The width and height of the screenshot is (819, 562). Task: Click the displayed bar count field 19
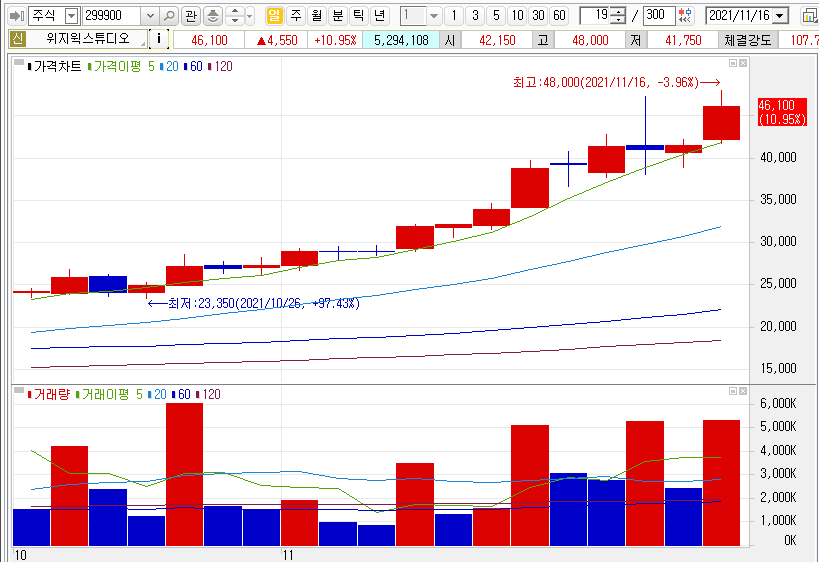pyautogui.click(x=595, y=16)
